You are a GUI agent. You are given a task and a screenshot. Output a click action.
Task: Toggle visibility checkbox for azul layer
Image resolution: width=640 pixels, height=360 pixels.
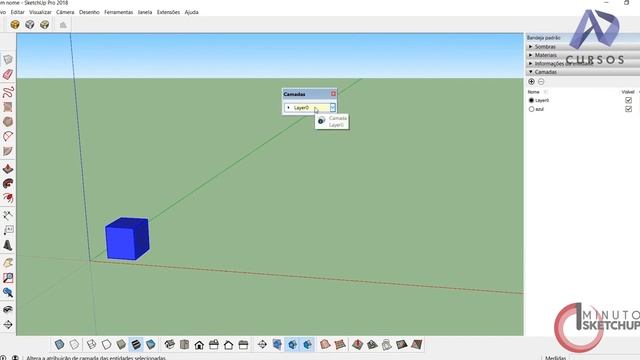coord(629,109)
